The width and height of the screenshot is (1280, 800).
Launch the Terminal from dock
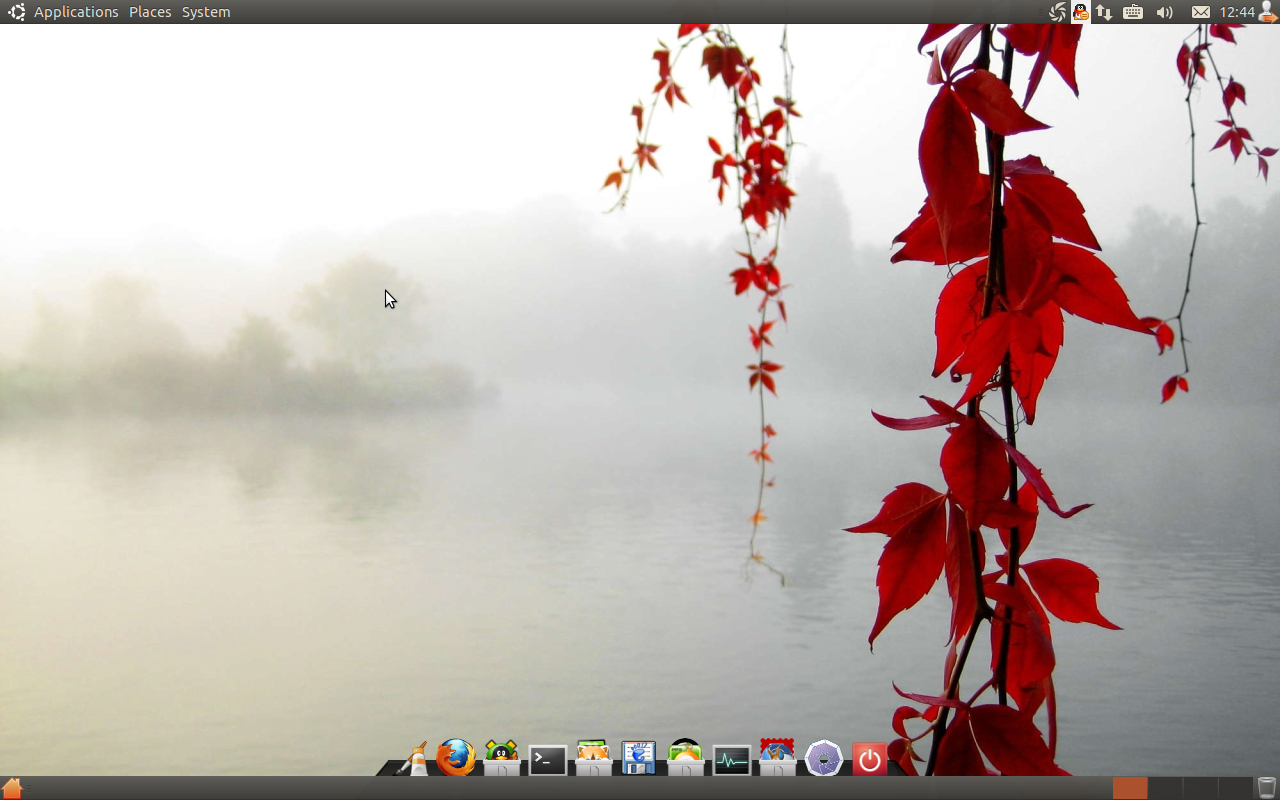(x=548, y=760)
